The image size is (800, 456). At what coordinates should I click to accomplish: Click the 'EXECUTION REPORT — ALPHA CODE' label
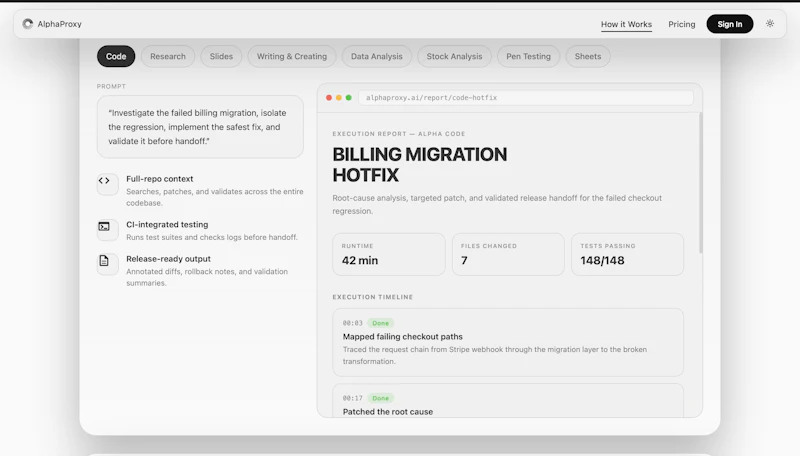point(399,134)
